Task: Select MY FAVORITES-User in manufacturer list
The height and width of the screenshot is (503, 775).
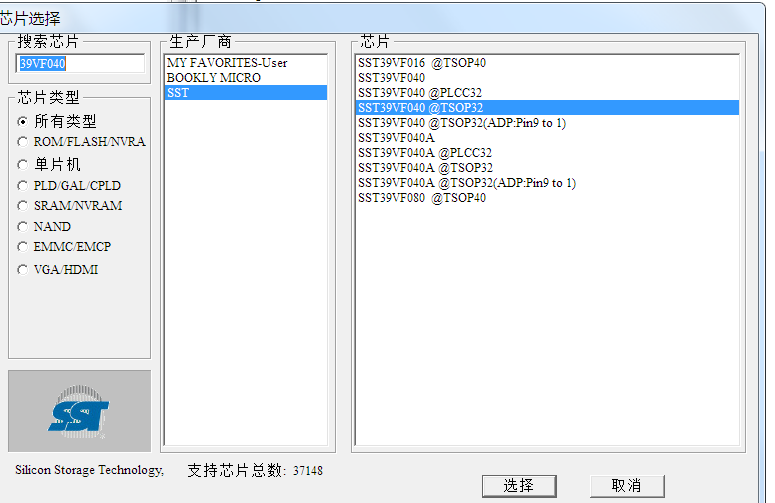Action: point(227,63)
